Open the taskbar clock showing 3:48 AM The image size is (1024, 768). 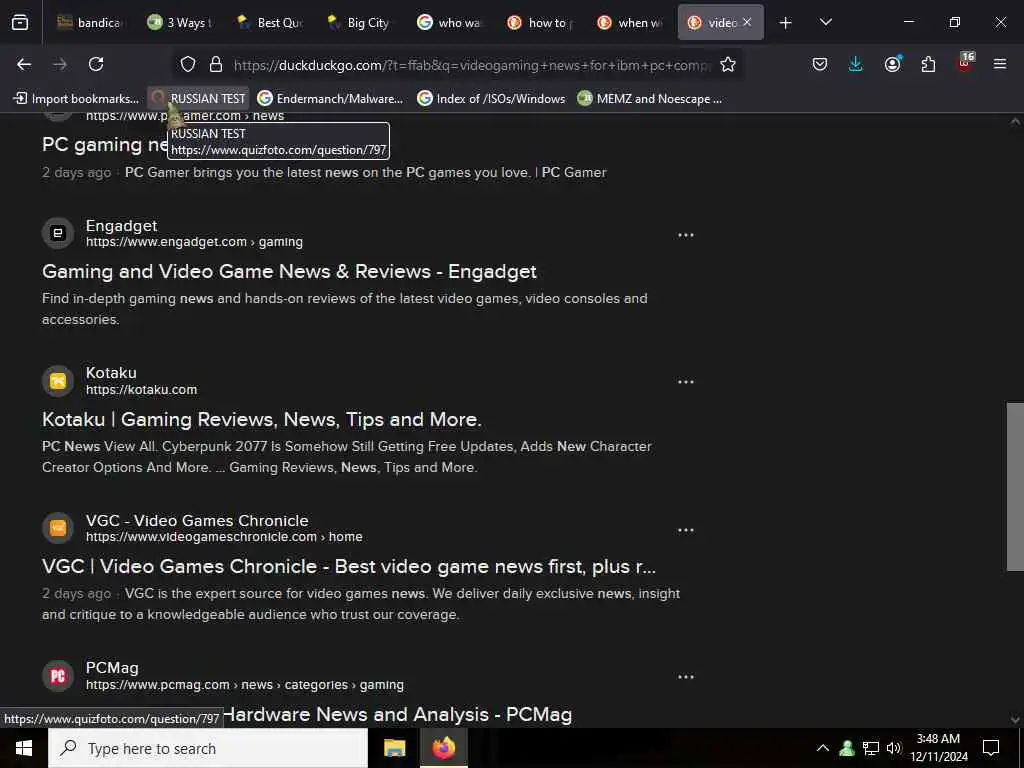(x=938, y=748)
